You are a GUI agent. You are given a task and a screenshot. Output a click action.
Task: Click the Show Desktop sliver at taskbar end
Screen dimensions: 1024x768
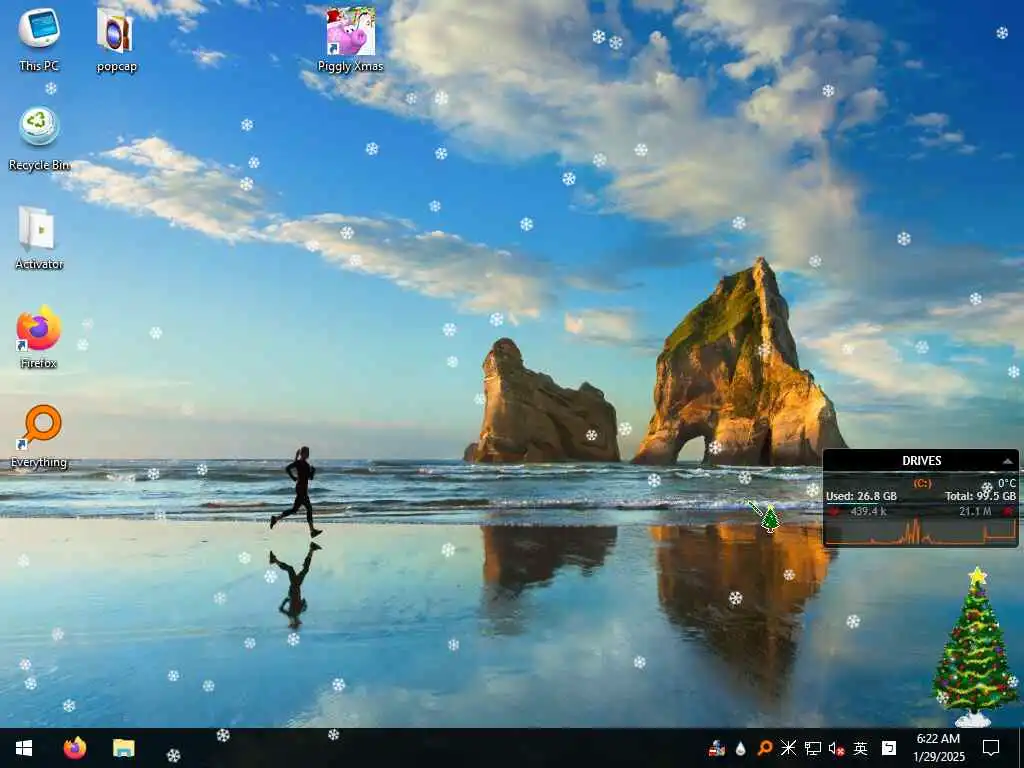point(1021,748)
